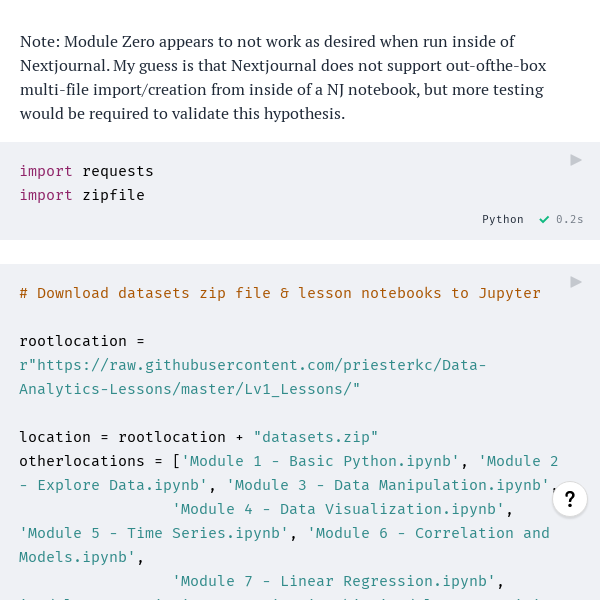The width and height of the screenshot is (600, 600).
Task: Click 'Module 4 - Data Visualization.ipynb' string
Action: 339,509
